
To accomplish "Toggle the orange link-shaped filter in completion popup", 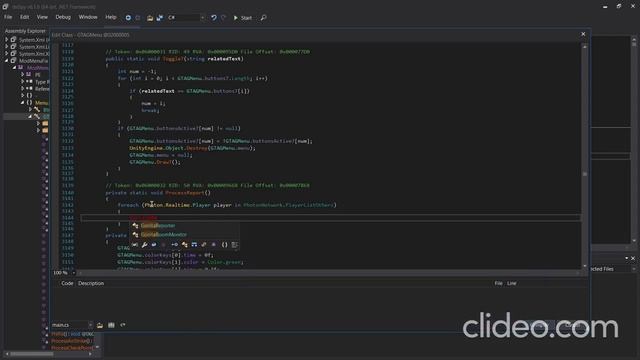I will (204, 244).
